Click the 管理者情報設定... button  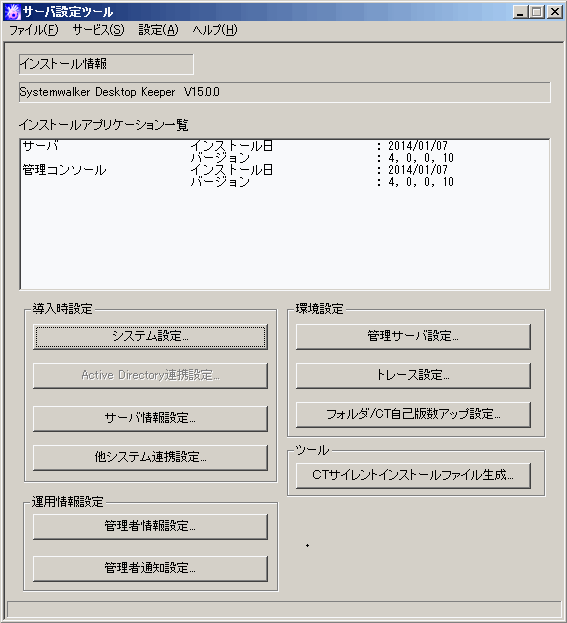click(x=150, y=526)
